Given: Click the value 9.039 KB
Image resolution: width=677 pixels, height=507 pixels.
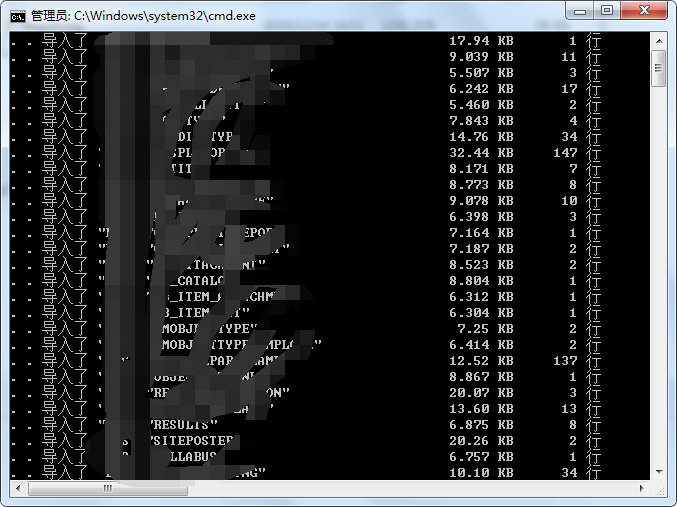Looking at the screenshot, I should coord(481,57).
